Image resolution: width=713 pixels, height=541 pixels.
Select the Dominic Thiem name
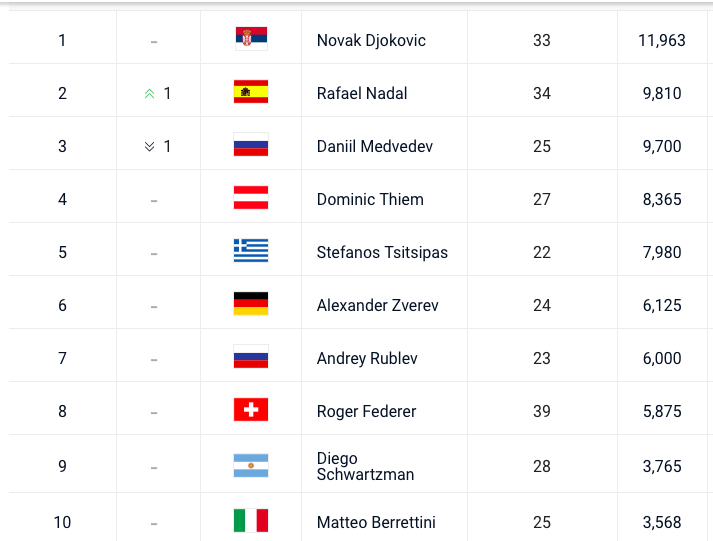pyautogui.click(x=370, y=199)
